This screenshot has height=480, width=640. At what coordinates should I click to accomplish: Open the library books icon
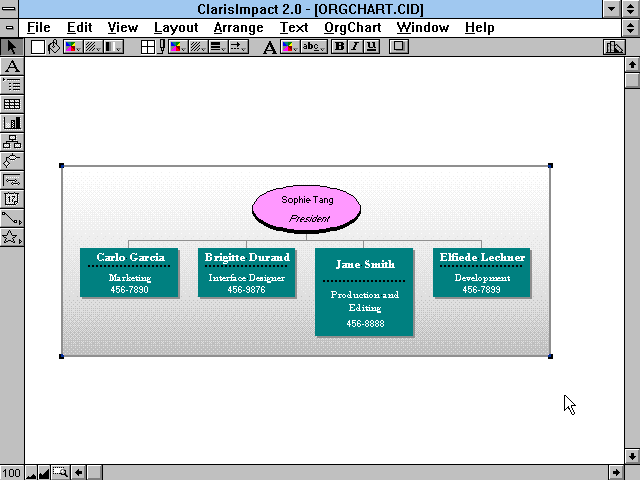(x=614, y=47)
